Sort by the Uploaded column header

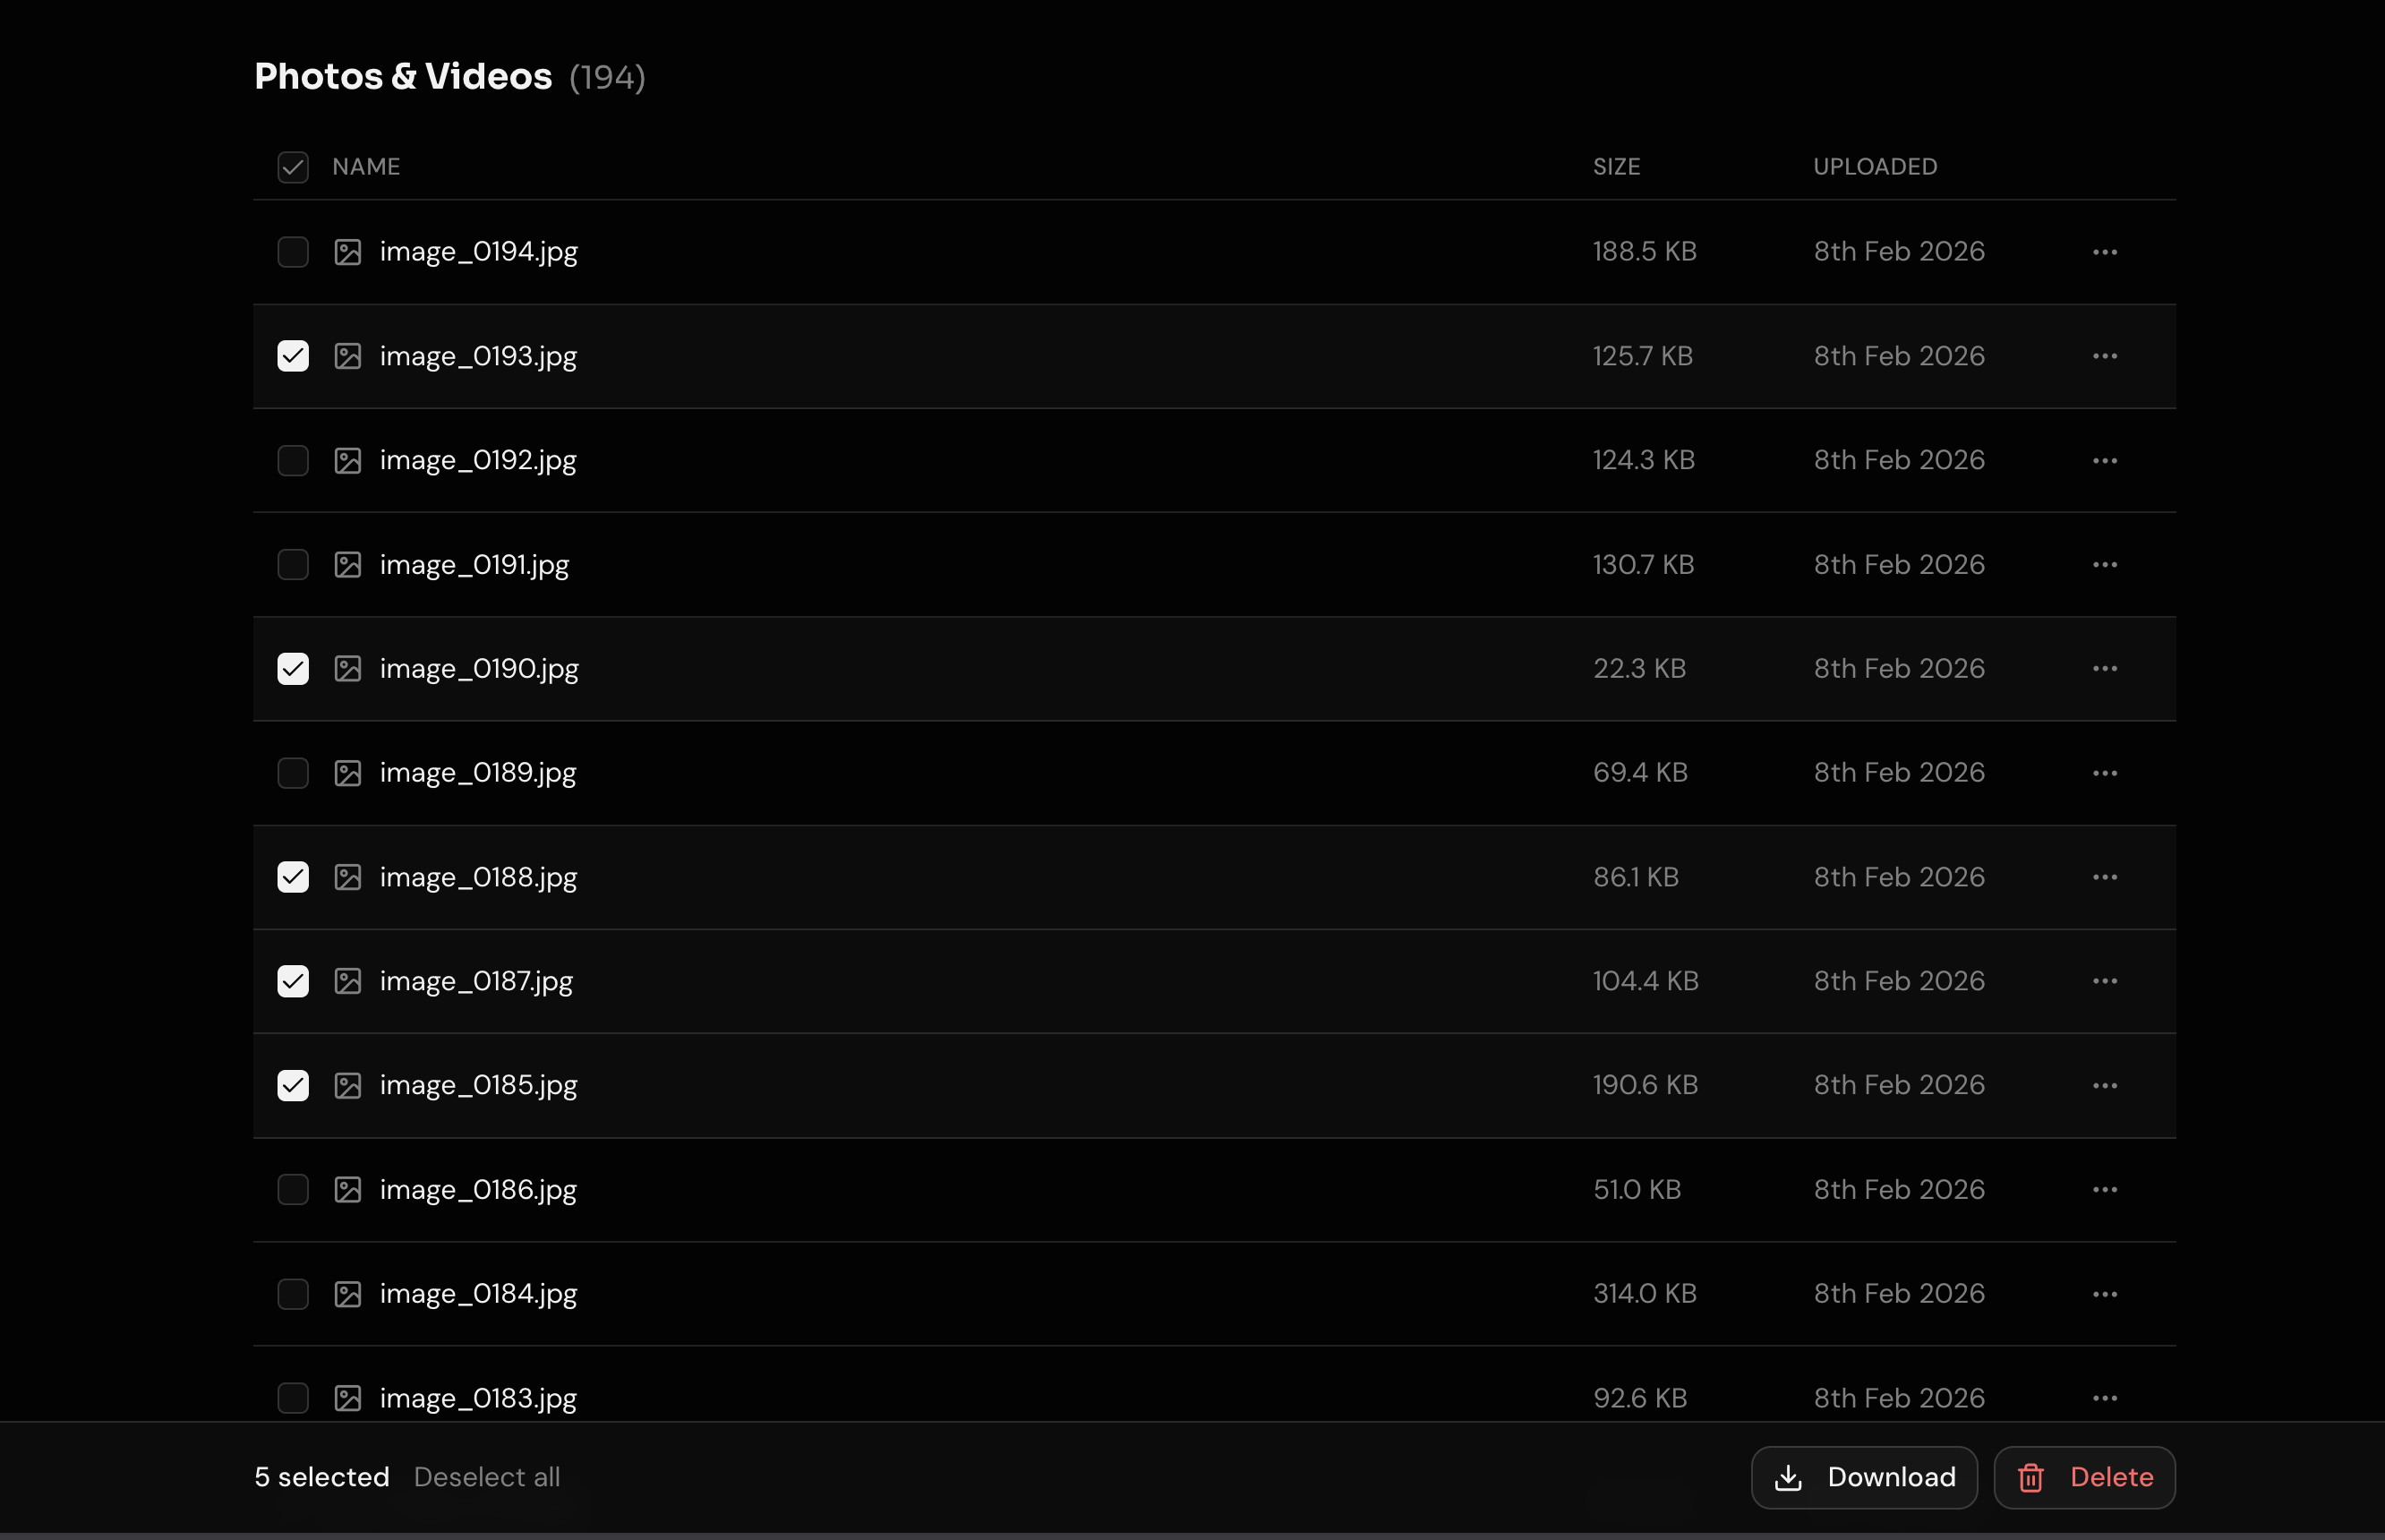click(1875, 167)
